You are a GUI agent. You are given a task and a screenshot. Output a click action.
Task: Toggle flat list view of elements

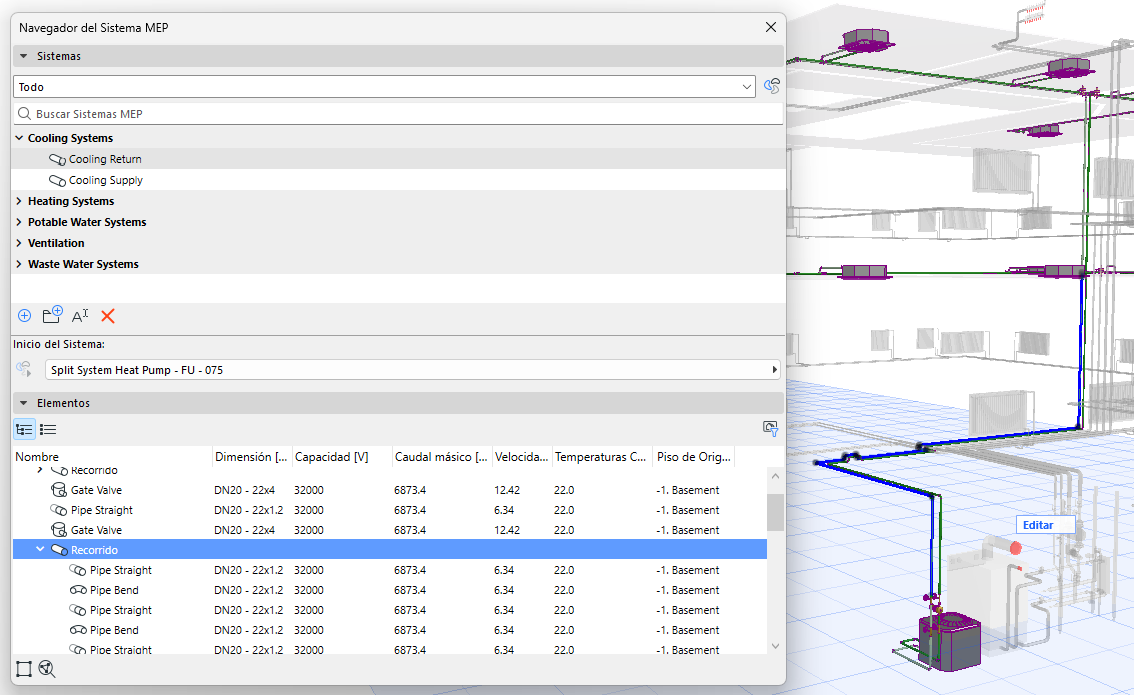tap(48, 430)
